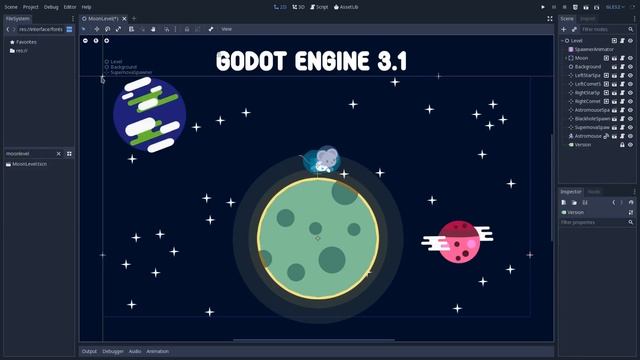640x360 pixels.
Task: Toggle visibility of Moon node
Action: pos(630,58)
